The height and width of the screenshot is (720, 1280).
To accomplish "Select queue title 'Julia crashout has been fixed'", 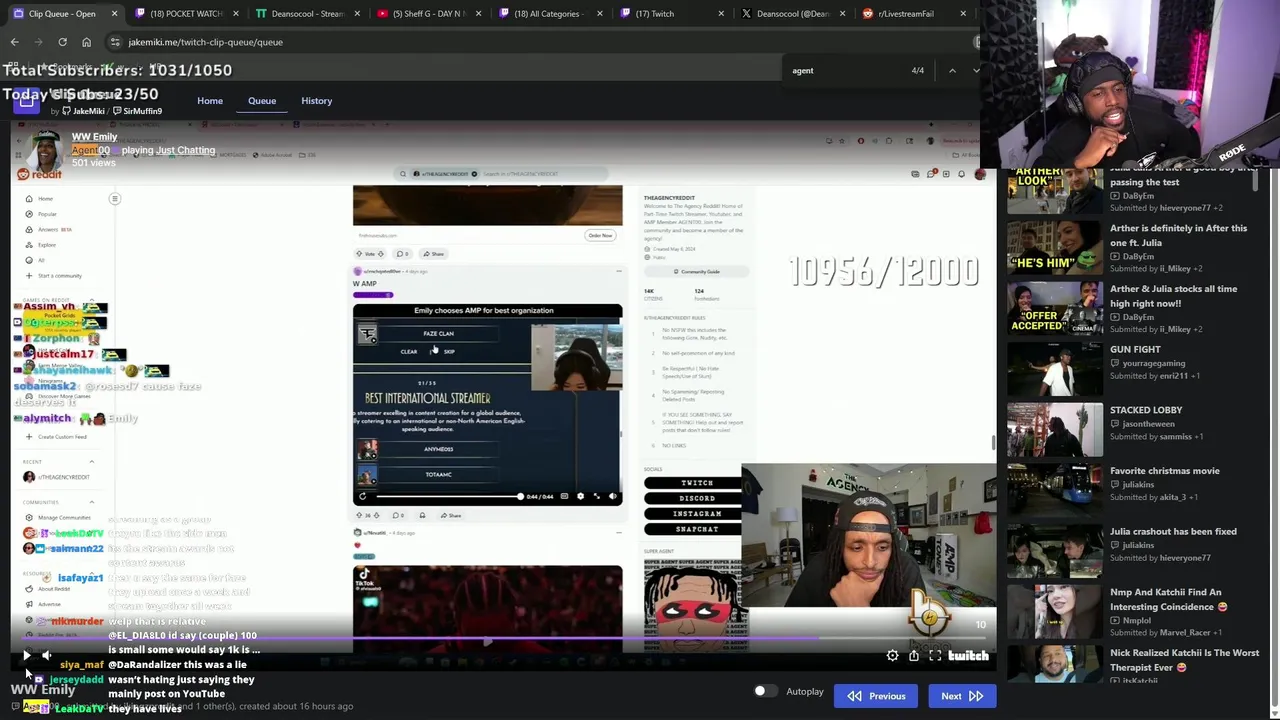I will coord(1173,532).
